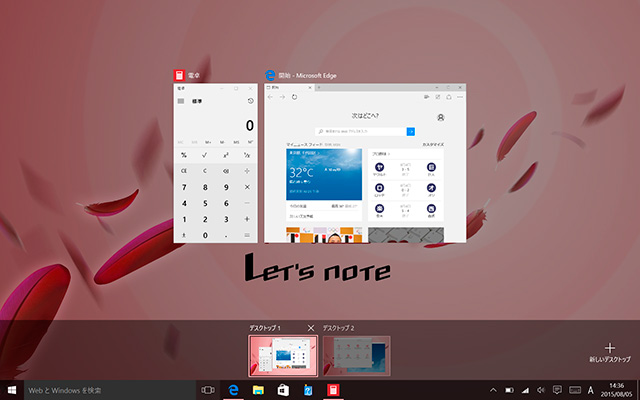This screenshot has width=640, height=400.
Task: Click the Share icon in Edge toolbar
Action: point(449,97)
